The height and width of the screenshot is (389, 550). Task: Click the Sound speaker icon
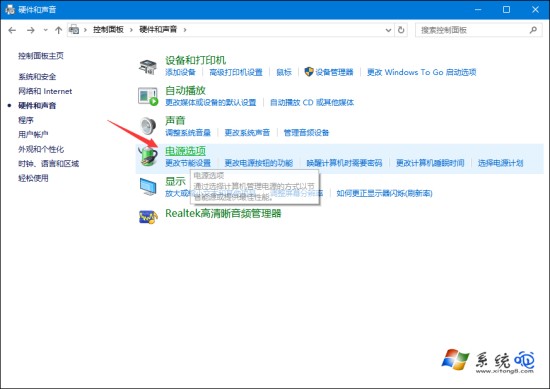coord(148,126)
